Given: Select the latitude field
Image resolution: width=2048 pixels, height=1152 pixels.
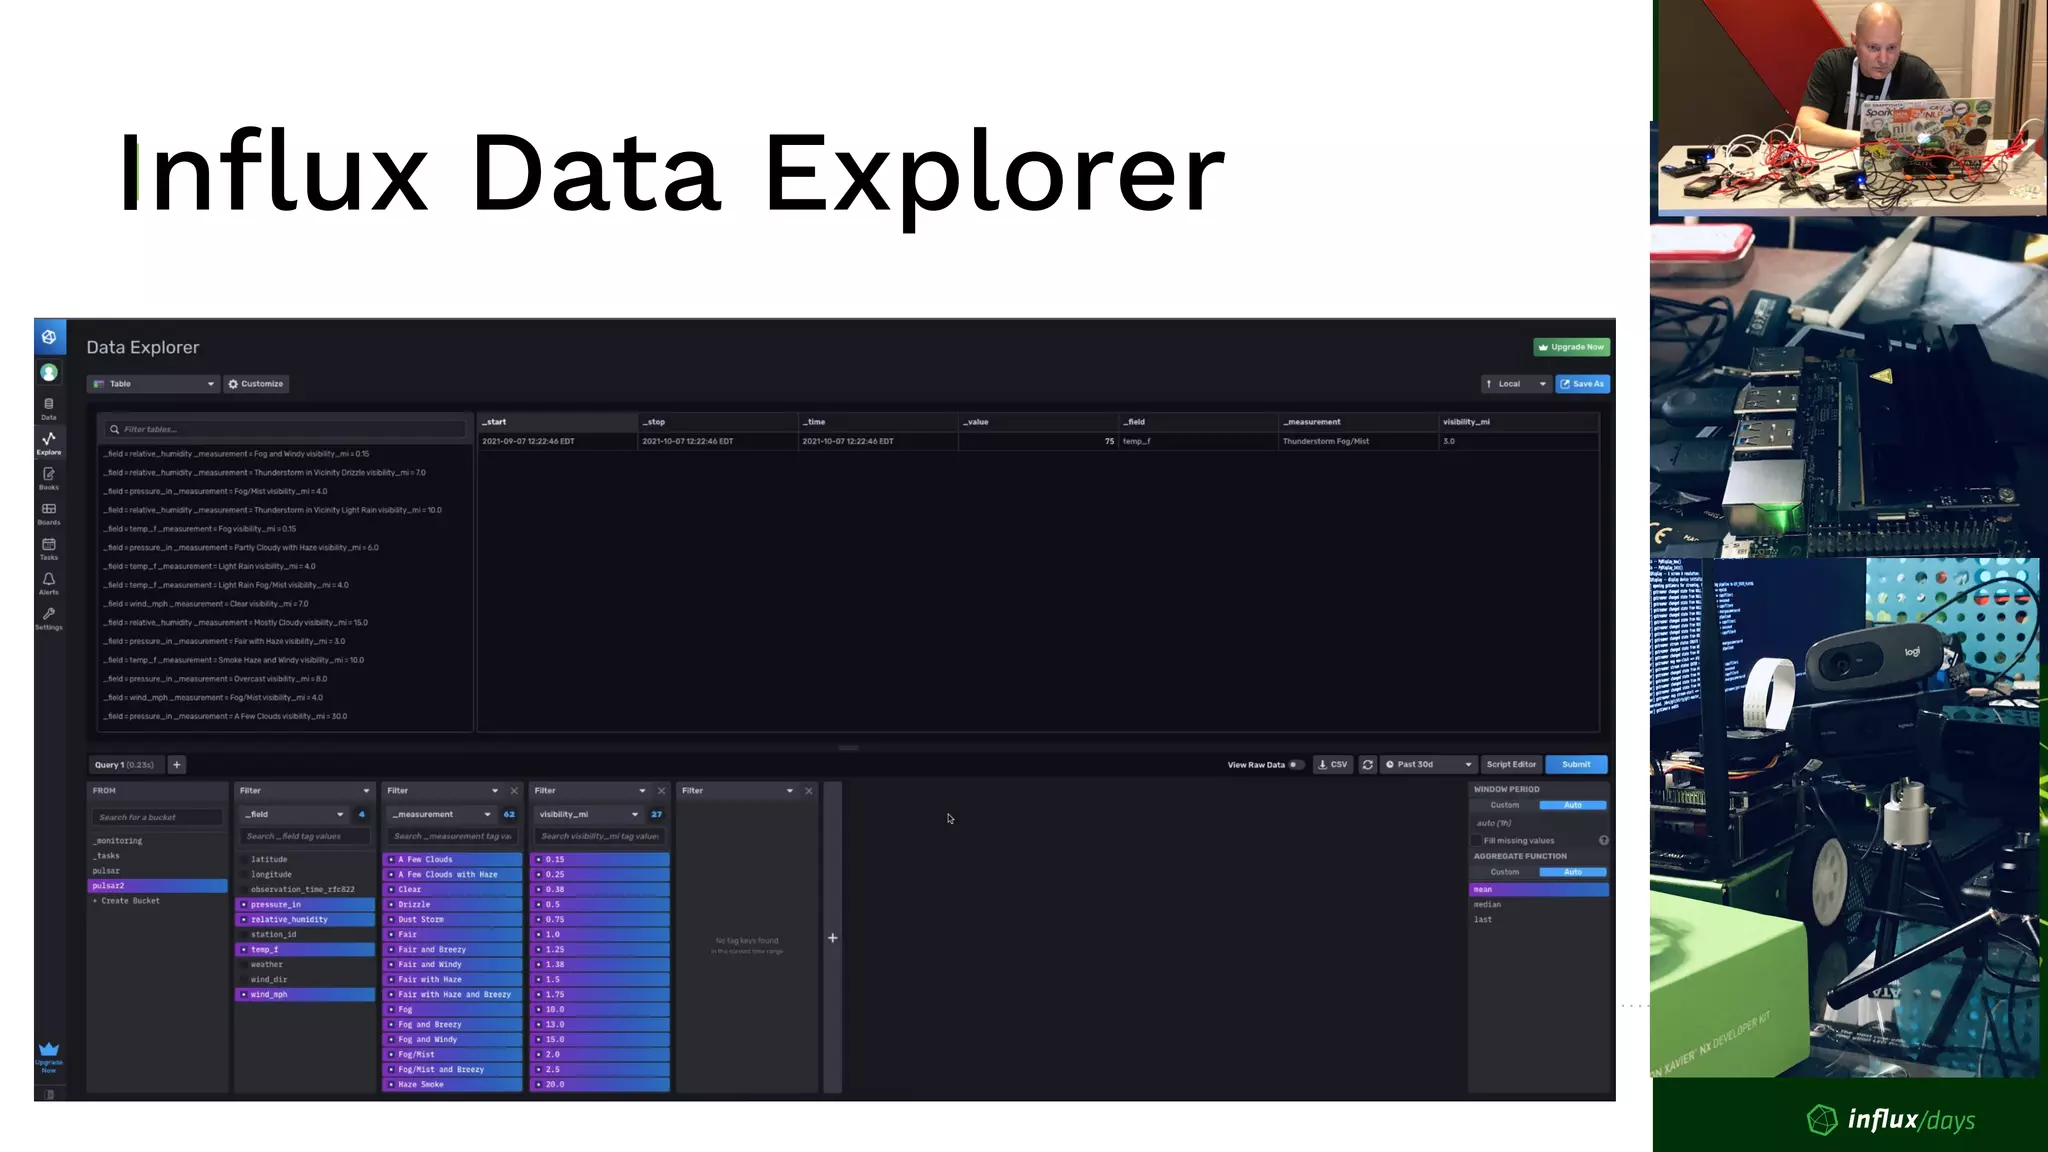Looking at the screenshot, I should (x=305, y=859).
